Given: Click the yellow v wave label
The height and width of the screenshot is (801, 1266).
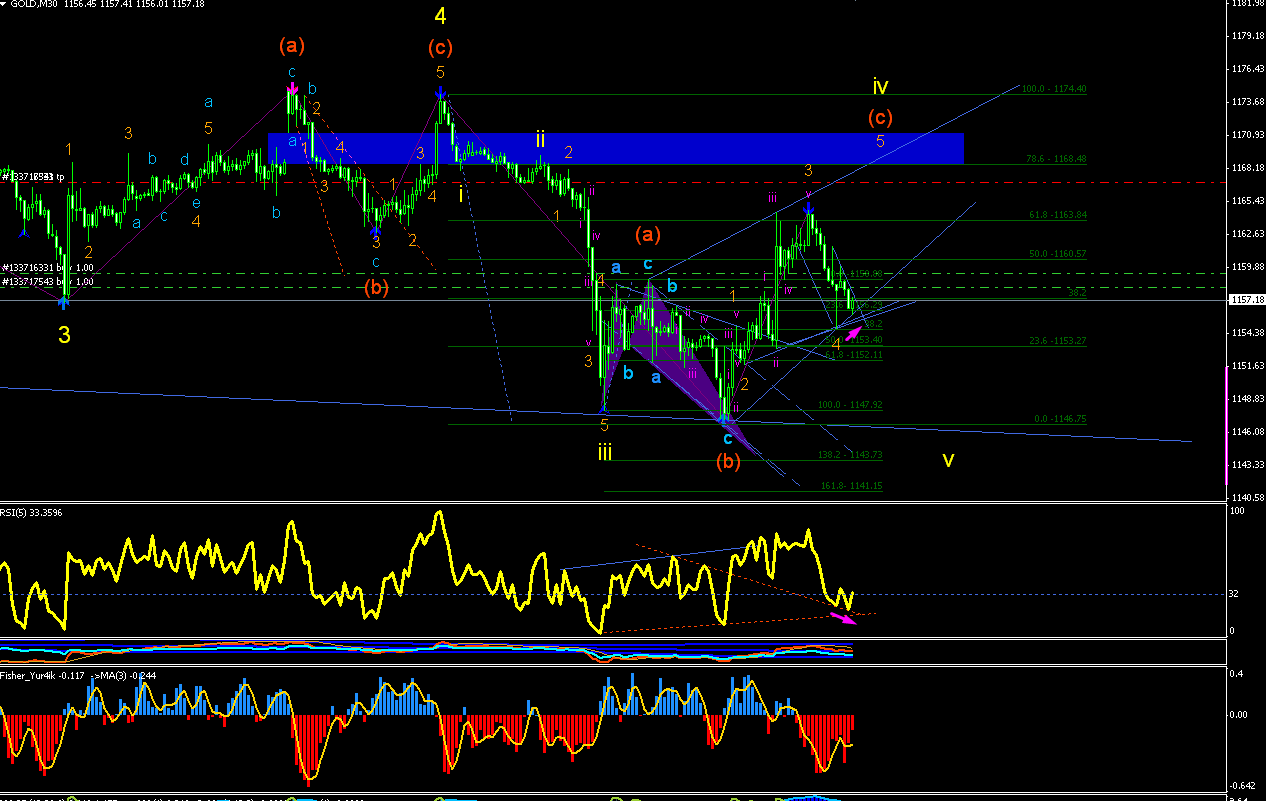Looking at the screenshot, I should [x=948, y=460].
